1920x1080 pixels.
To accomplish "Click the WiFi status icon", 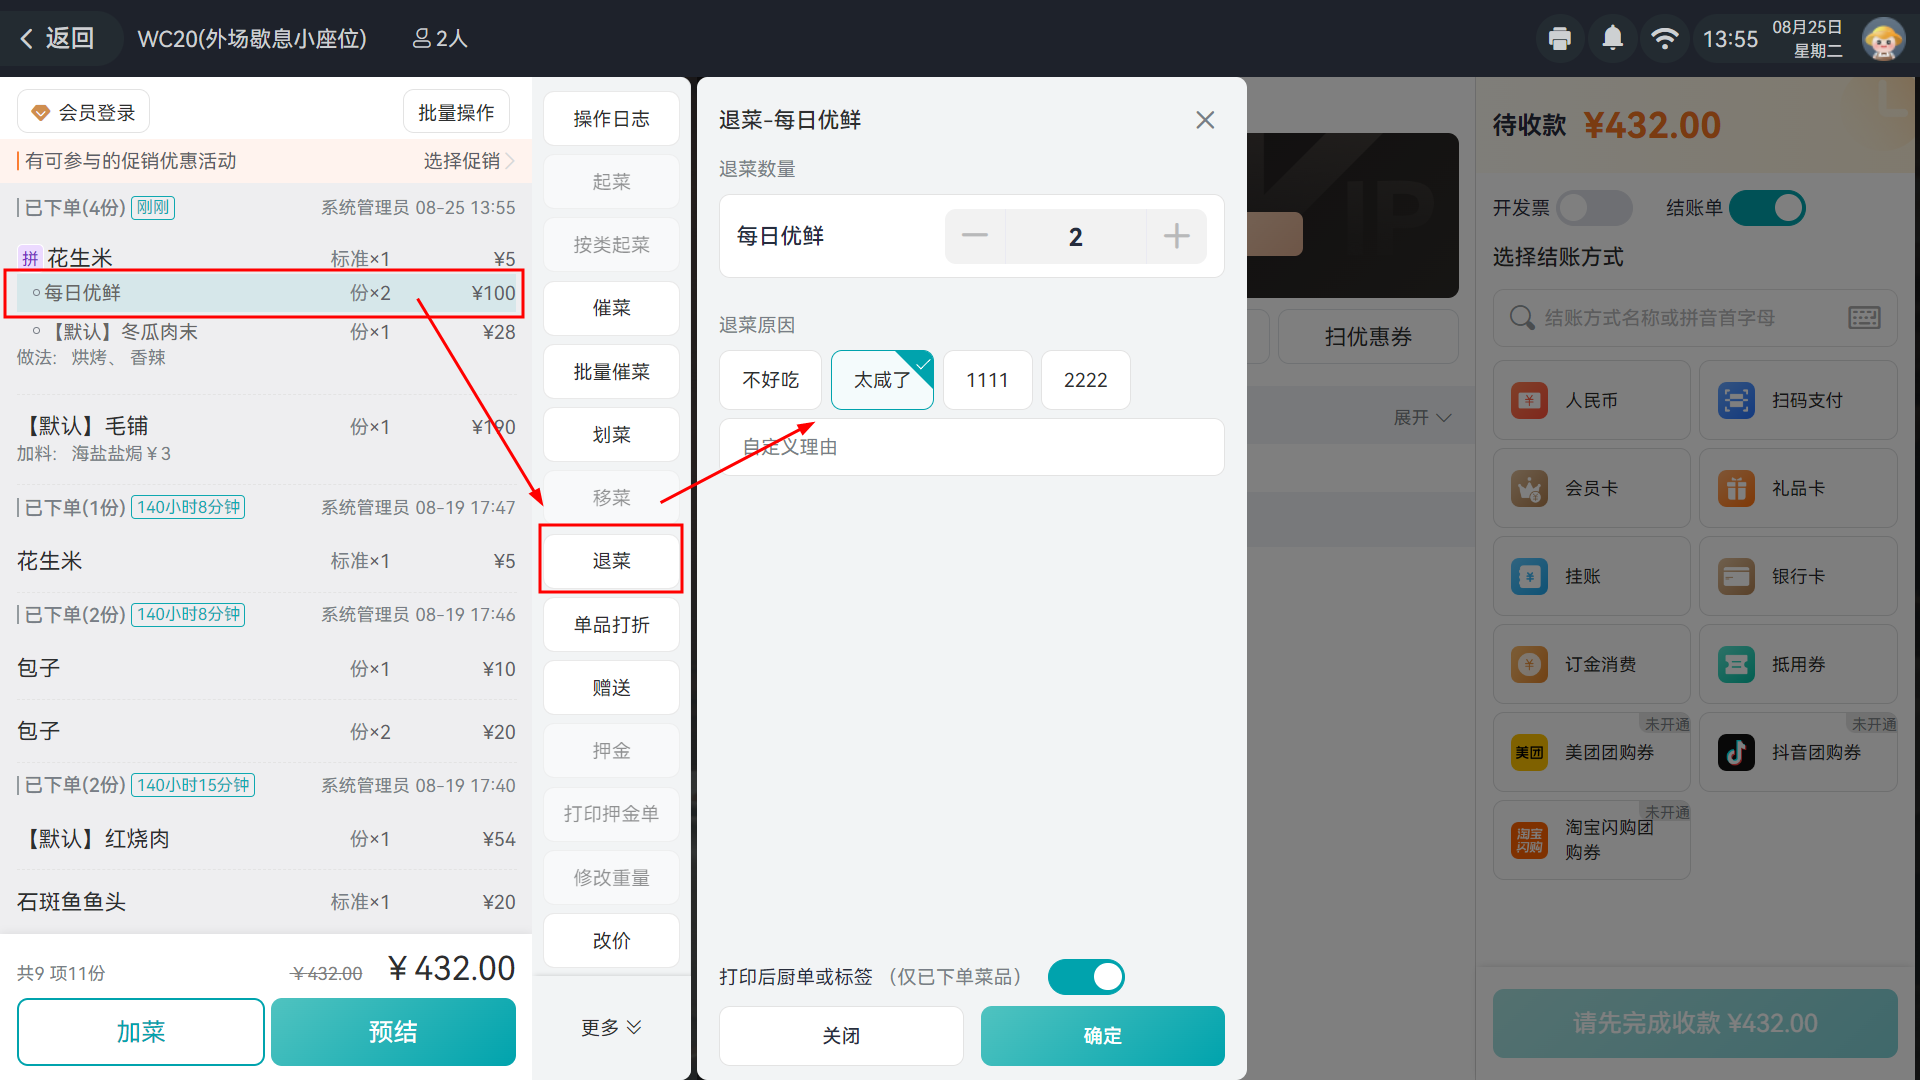I will point(1664,39).
